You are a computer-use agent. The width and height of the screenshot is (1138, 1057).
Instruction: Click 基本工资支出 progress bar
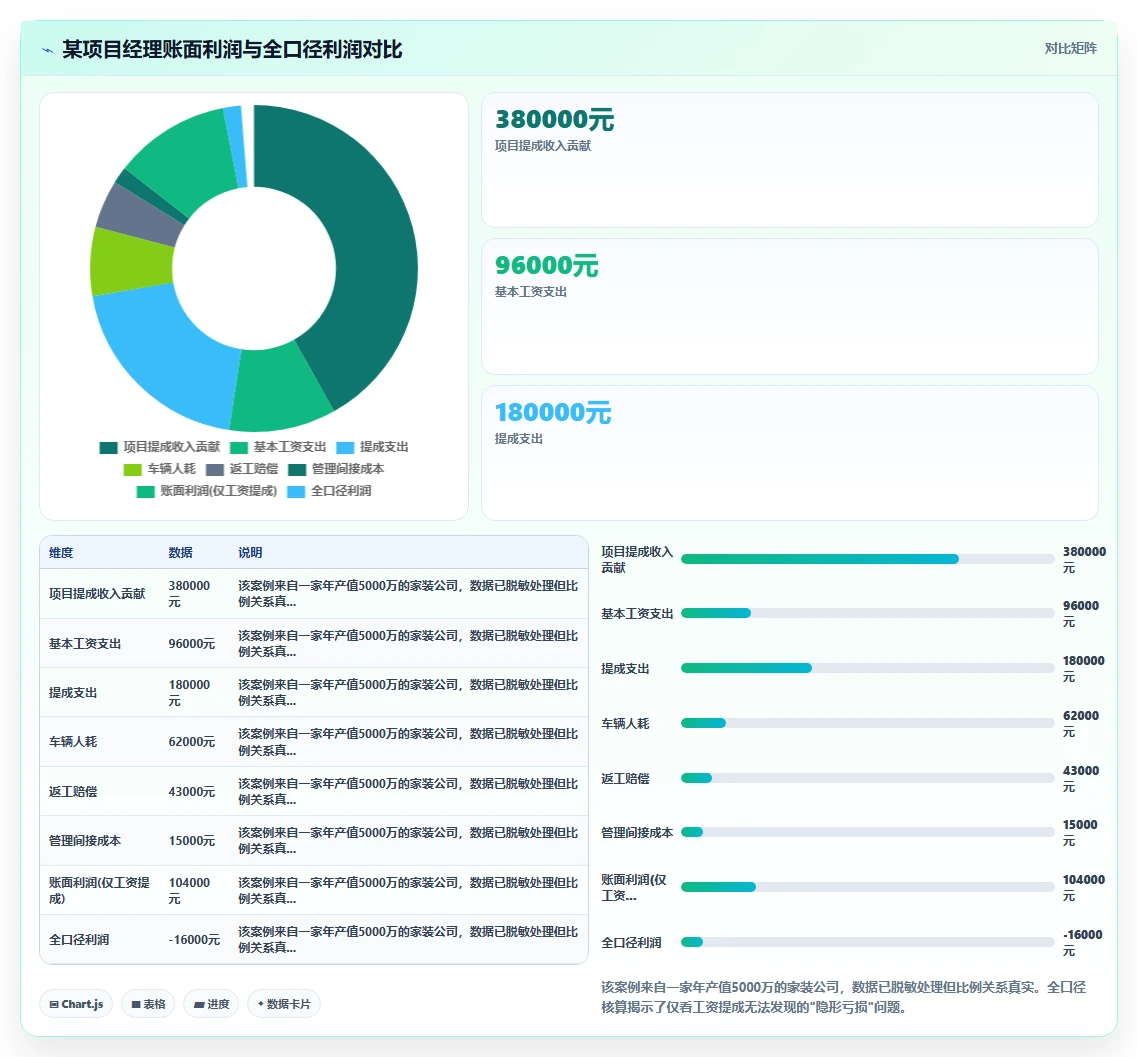point(867,613)
